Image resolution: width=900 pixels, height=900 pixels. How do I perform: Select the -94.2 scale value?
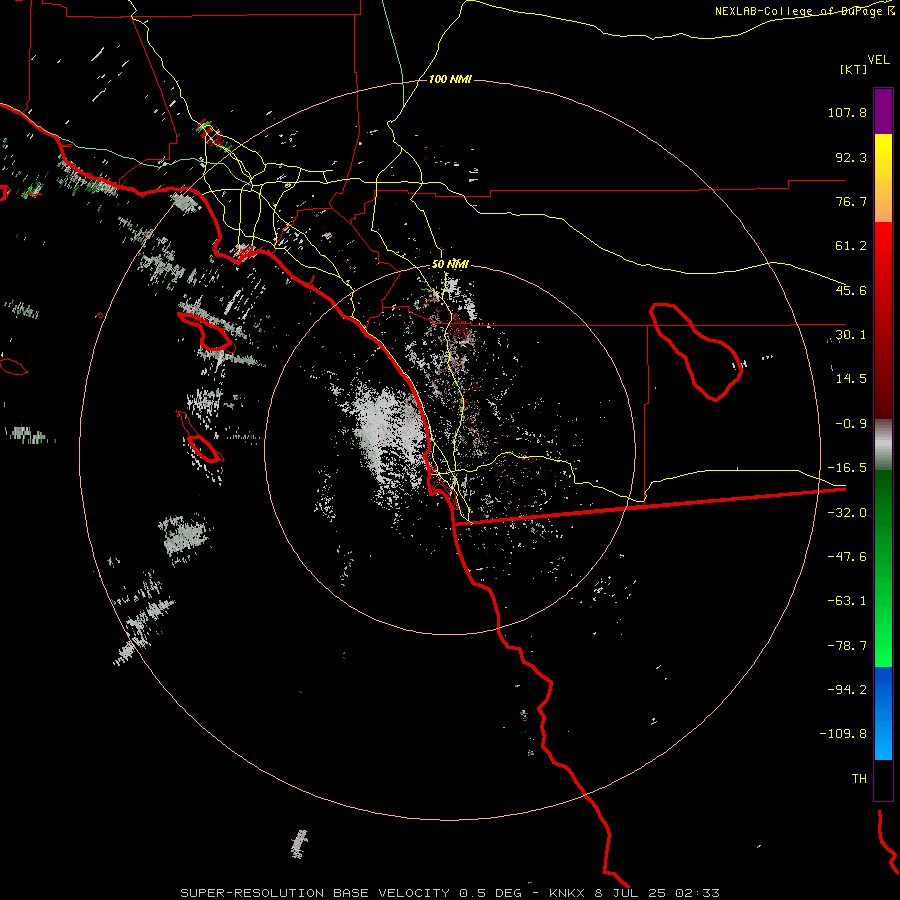pos(847,690)
